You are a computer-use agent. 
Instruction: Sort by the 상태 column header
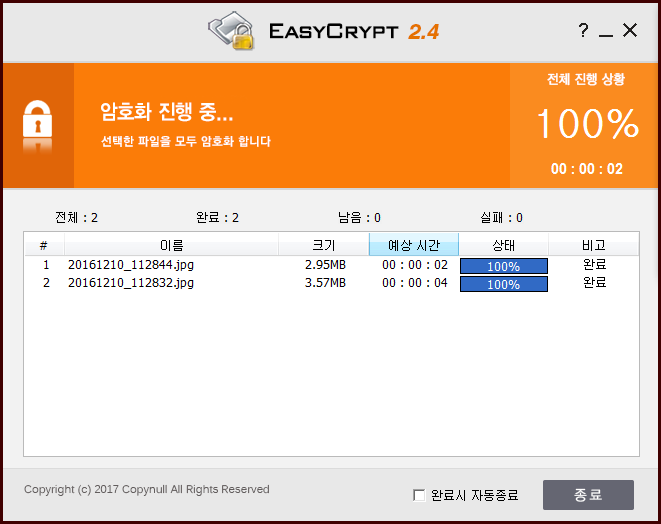click(x=503, y=245)
